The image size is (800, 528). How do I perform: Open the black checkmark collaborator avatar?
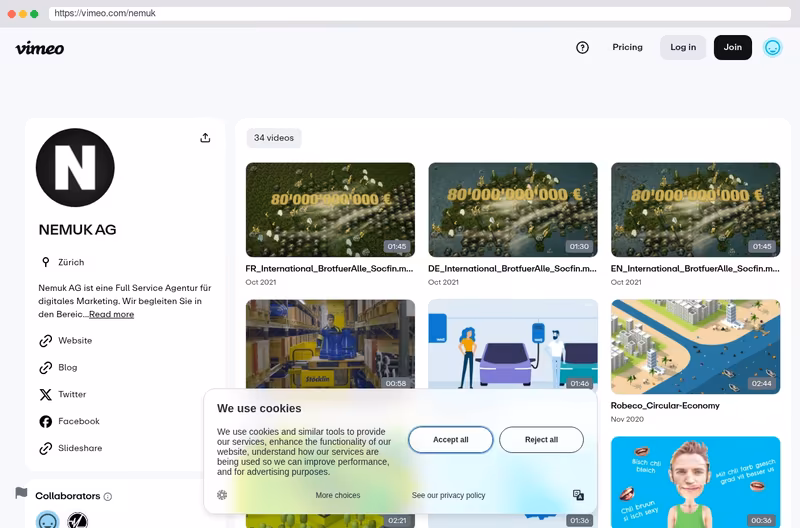click(78, 520)
